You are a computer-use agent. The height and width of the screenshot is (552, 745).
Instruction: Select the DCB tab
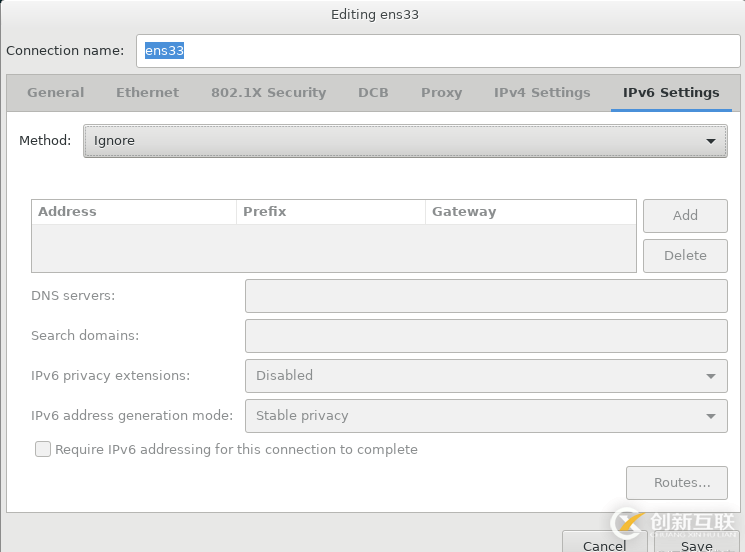(373, 93)
